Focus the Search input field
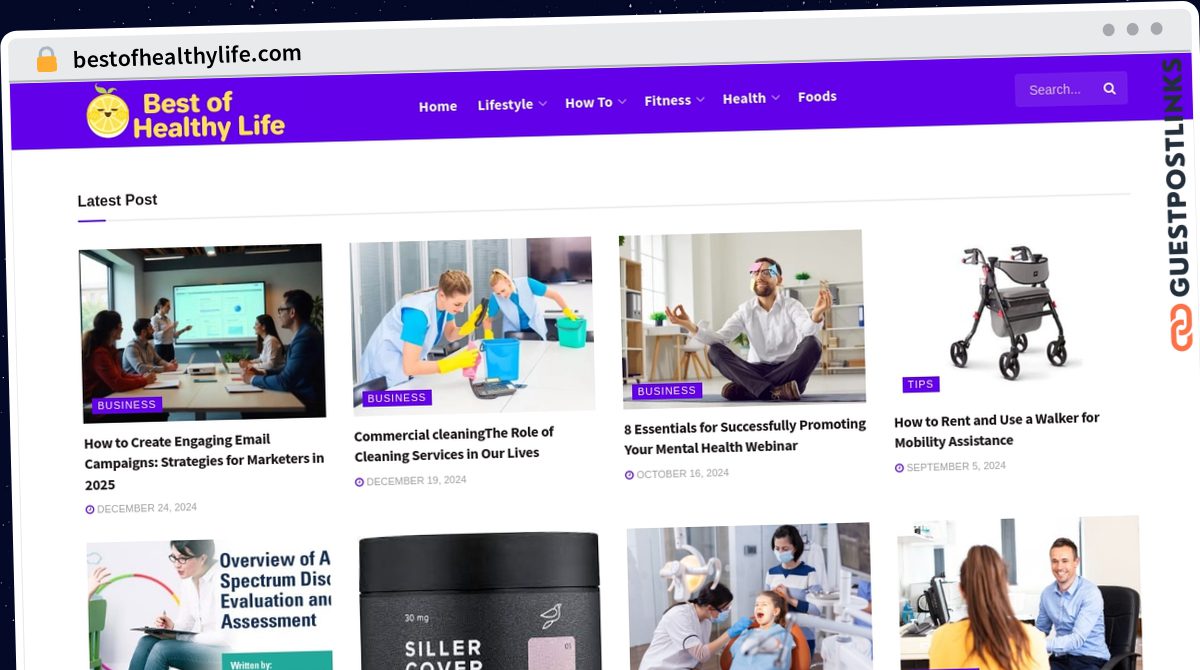The height and width of the screenshot is (670, 1200). pyautogui.click(x=1058, y=89)
